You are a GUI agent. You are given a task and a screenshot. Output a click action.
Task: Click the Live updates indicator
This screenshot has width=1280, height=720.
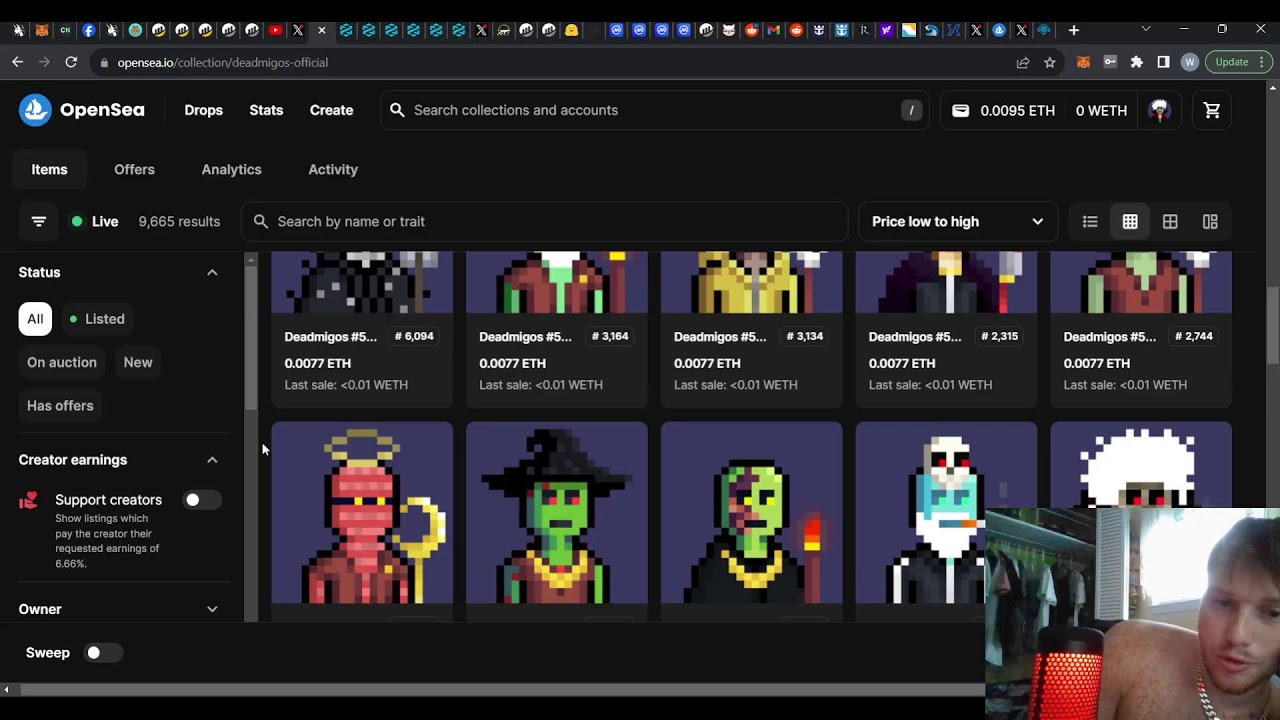coord(95,221)
